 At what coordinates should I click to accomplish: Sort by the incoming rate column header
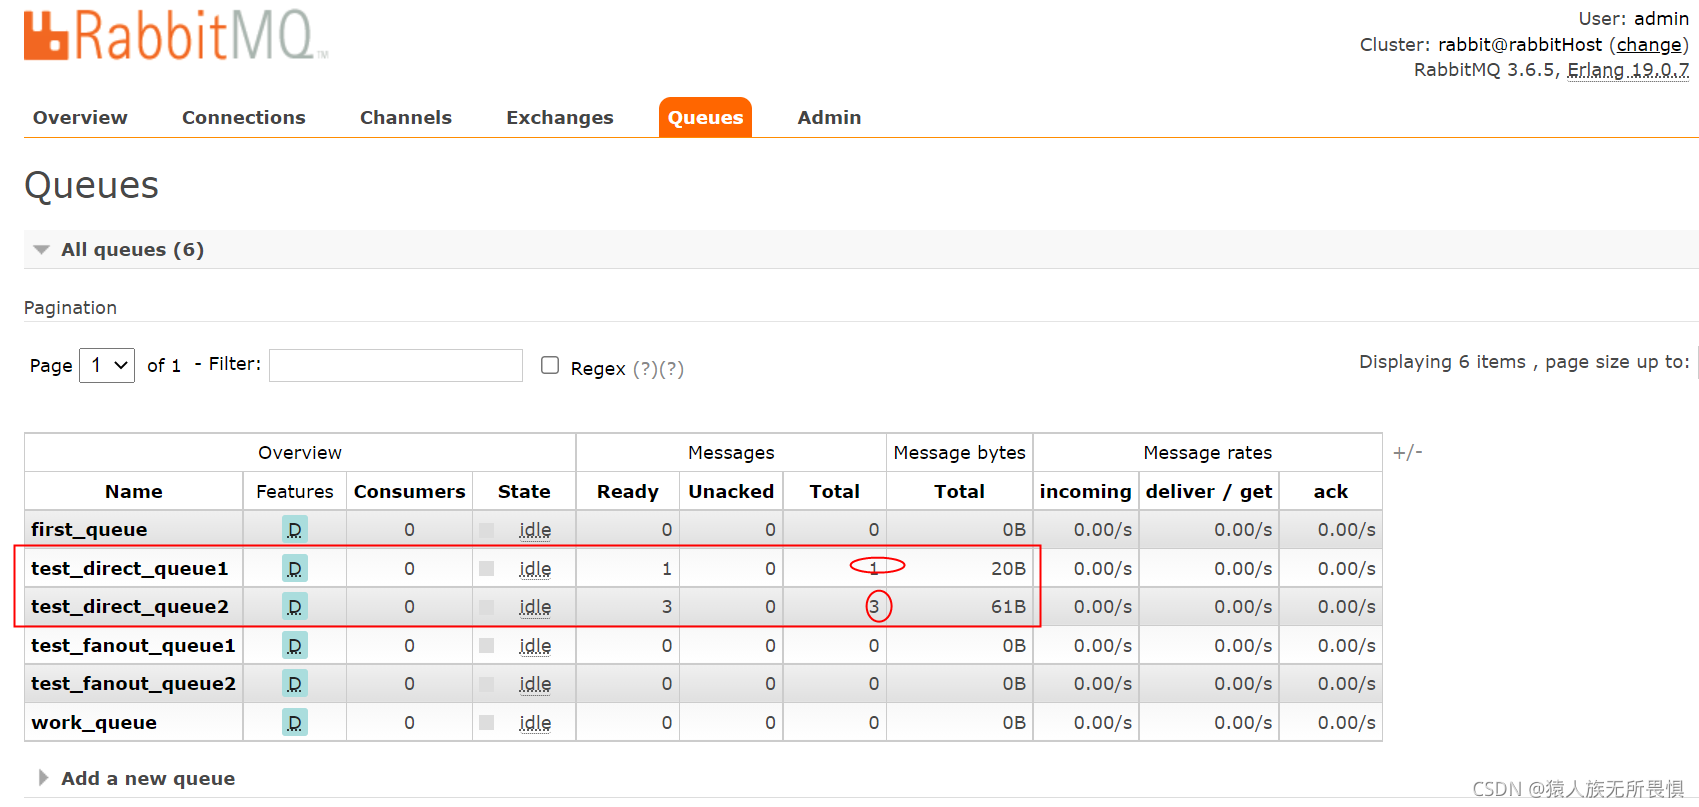pyautogui.click(x=1085, y=491)
